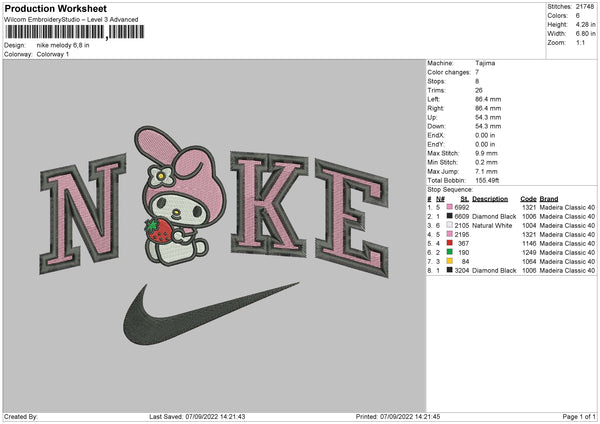The width and height of the screenshot is (600, 424).
Task: Click the Stitches value "21748"
Action: click(x=585, y=7)
